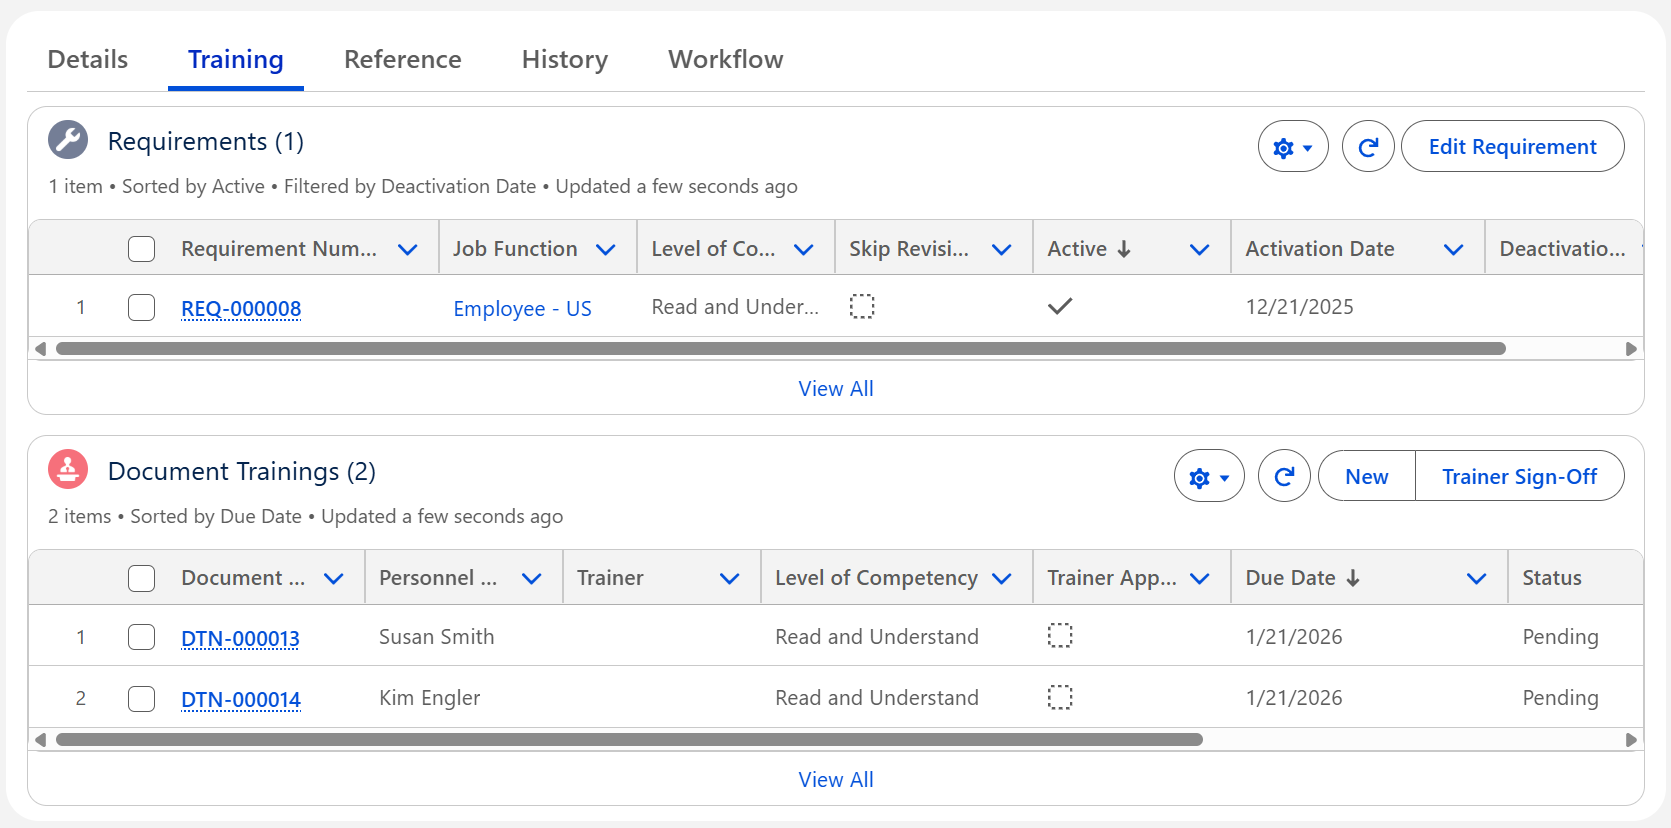This screenshot has width=1671, height=828.
Task: Open the Due Date column dropdown
Action: click(x=1476, y=578)
